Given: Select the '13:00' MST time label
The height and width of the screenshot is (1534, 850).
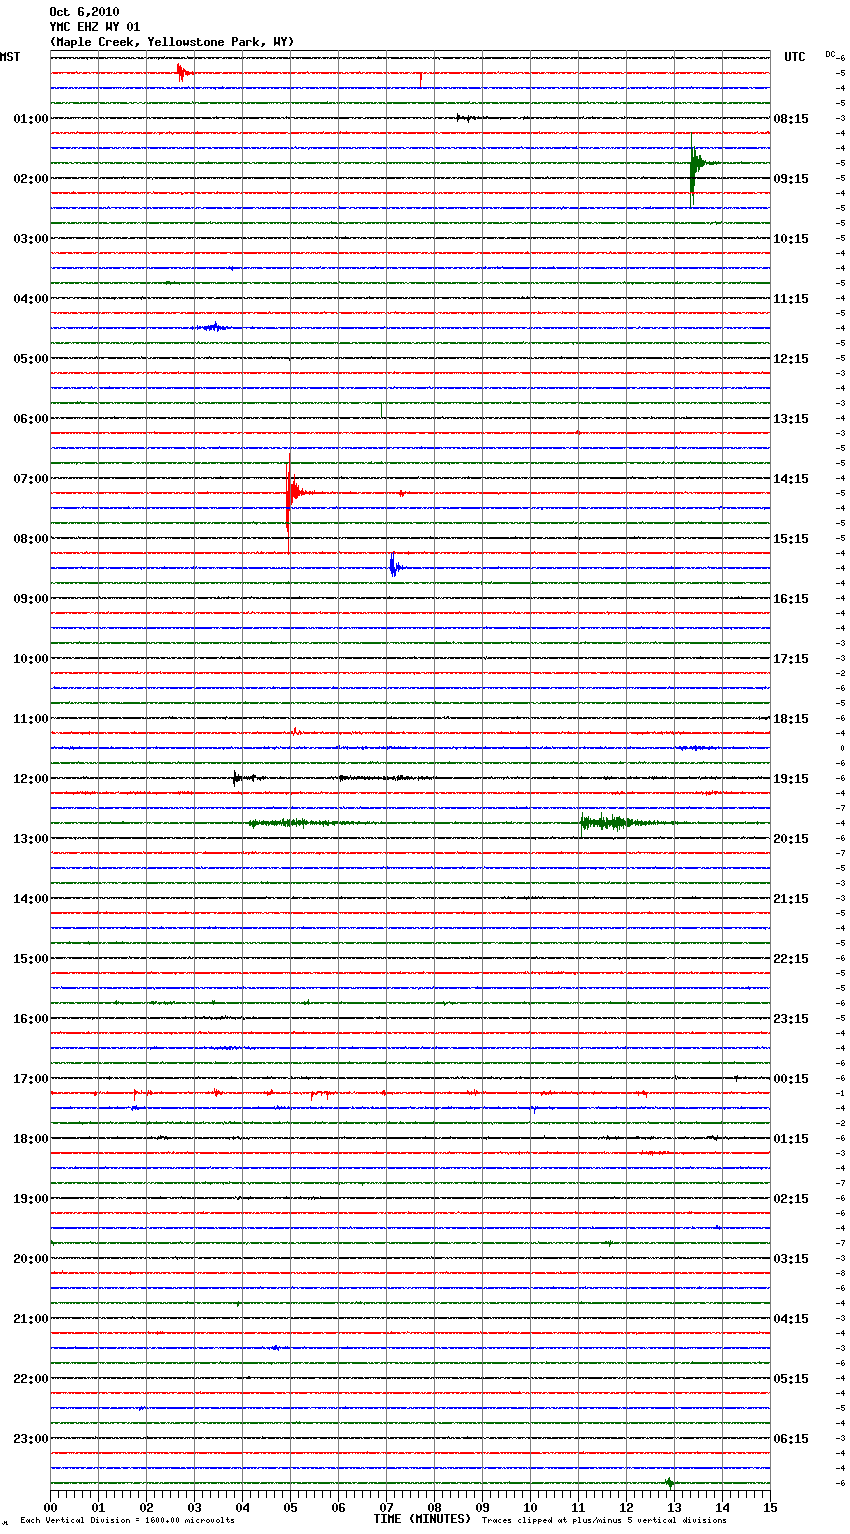Looking at the screenshot, I should 31,838.
